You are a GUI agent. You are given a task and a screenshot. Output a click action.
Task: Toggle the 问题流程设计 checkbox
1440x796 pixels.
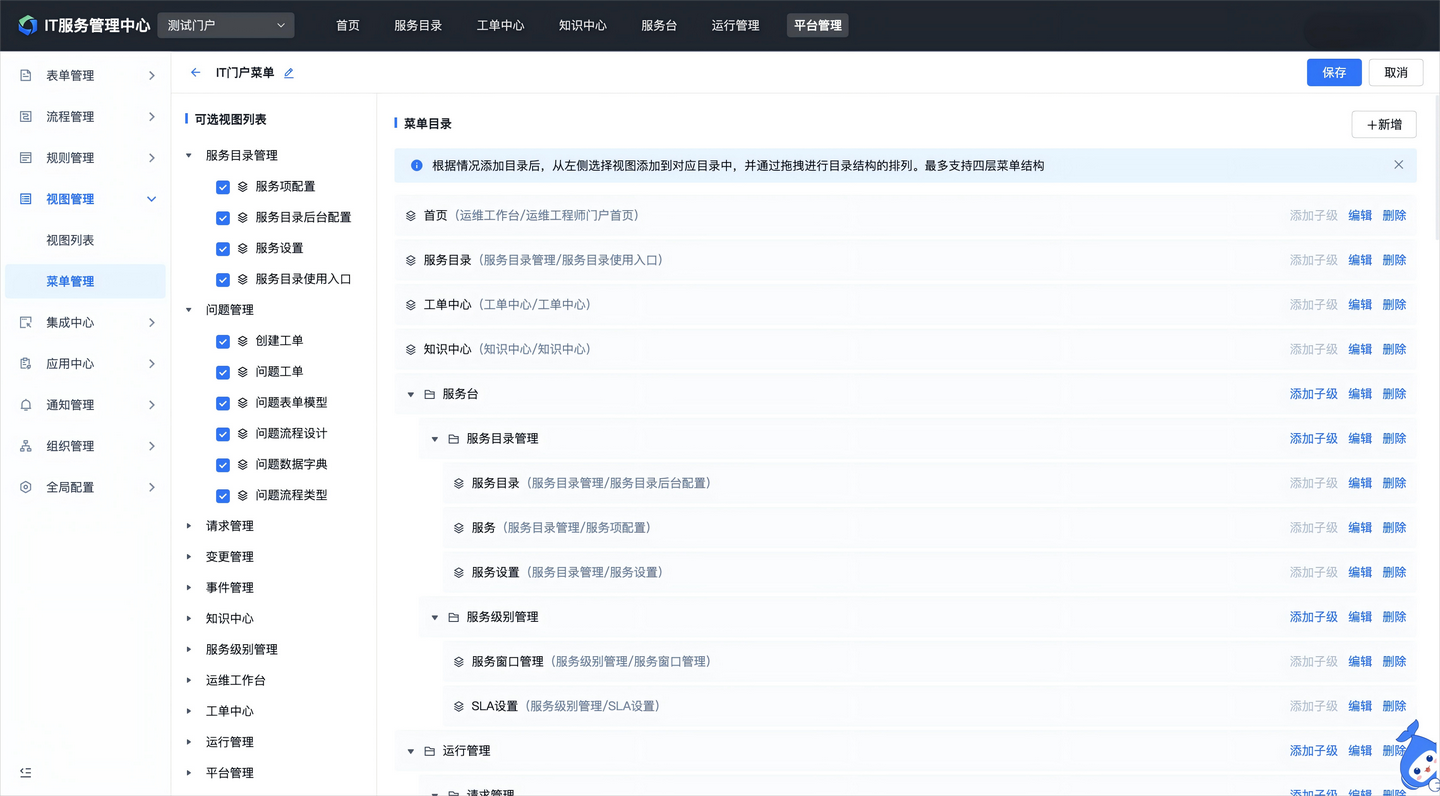click(222, 433)
